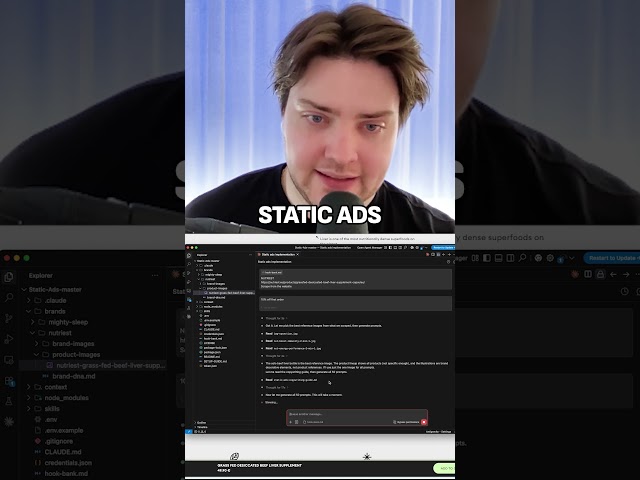This screenshot has width=640, height=480.
Task: Open brand-dna.md in enlarged background tree
Action: coord(69,376)
